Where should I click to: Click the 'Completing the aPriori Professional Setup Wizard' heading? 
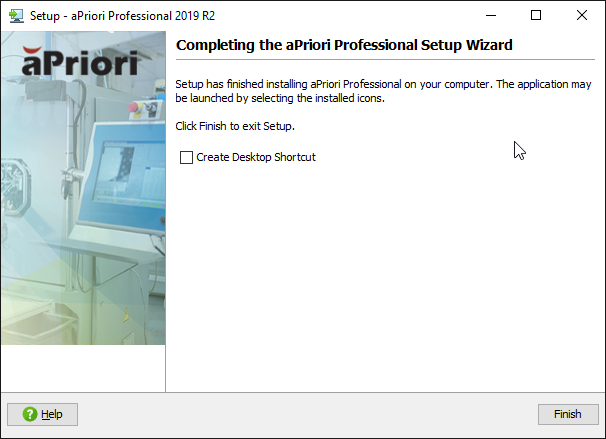click(x=344, y=45)
